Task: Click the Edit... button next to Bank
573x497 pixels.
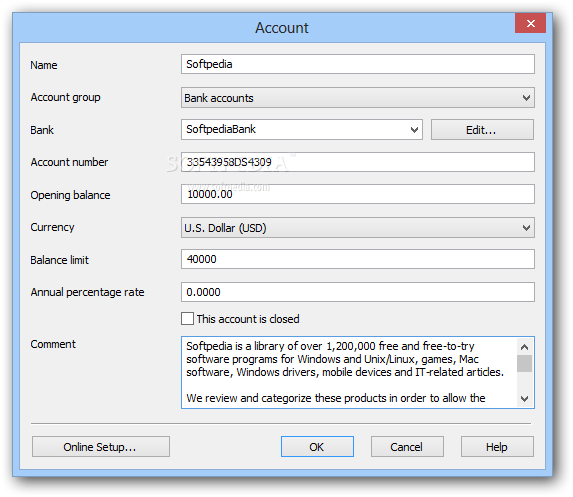Action: (482, 130)
